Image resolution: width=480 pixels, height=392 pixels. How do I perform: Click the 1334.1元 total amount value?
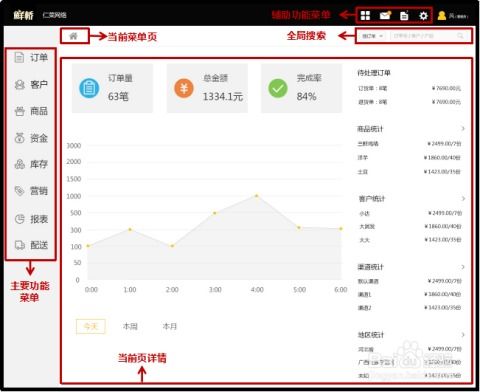coord(223,97)
